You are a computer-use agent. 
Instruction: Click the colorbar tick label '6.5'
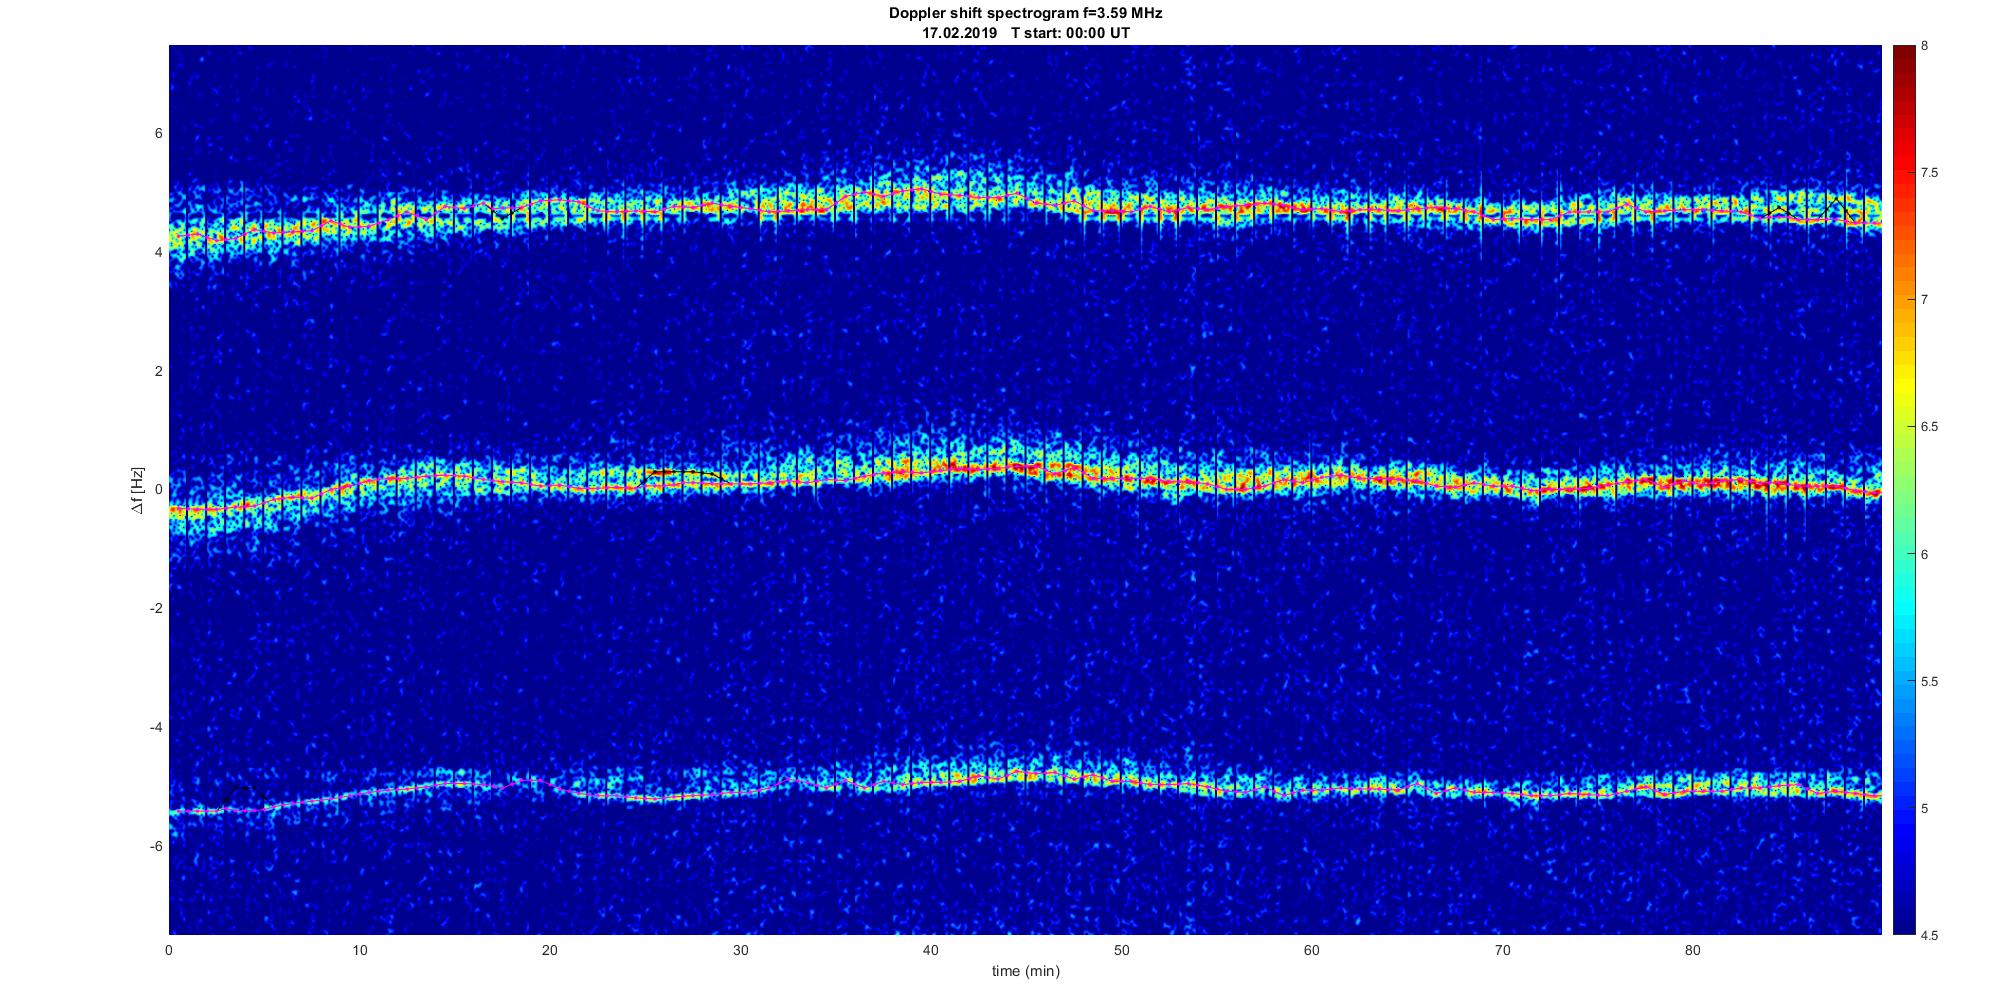point(1929,427)
